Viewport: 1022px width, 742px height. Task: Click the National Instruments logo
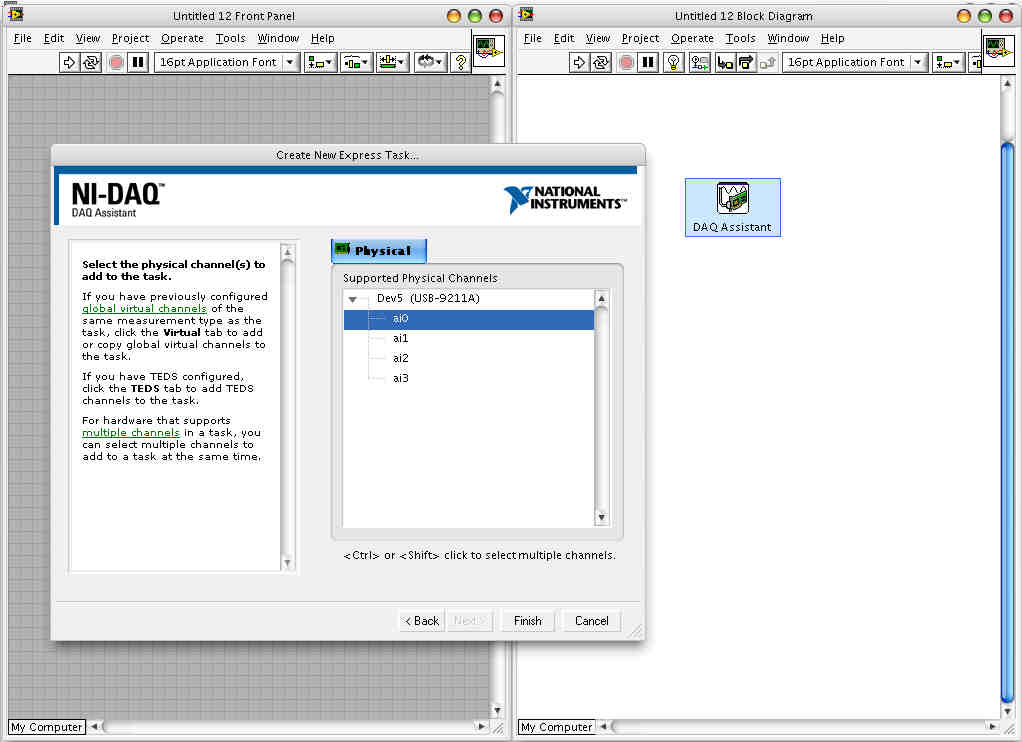pos(564,199)
